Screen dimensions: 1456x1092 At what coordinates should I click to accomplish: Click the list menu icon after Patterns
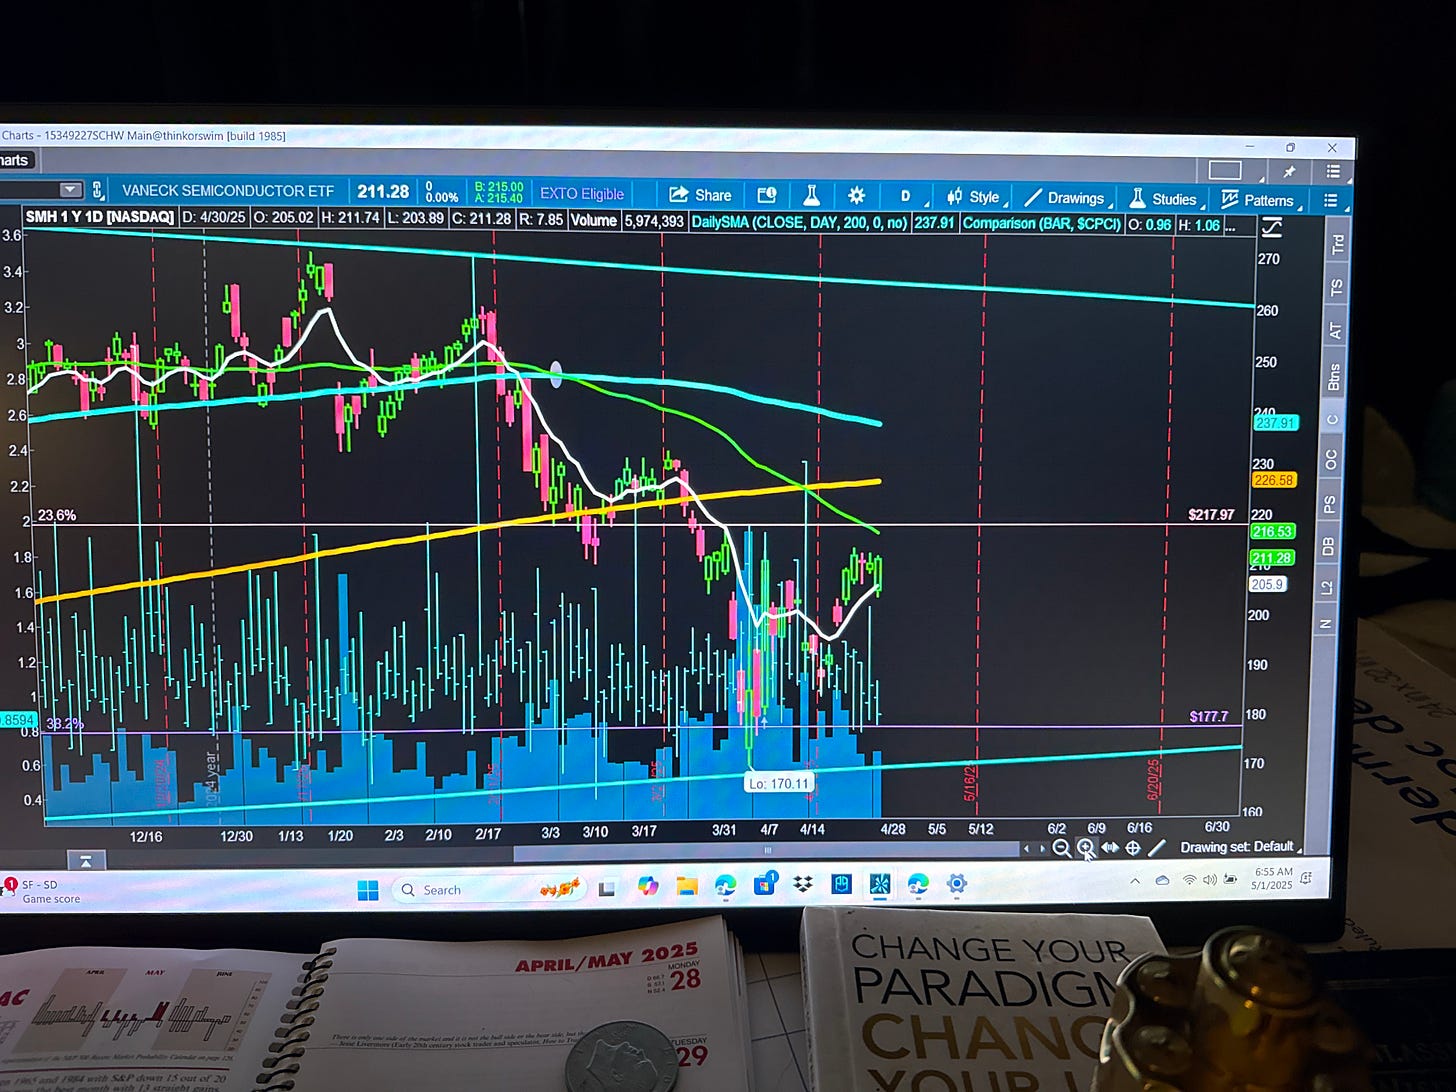click(x=1330, y=200)
